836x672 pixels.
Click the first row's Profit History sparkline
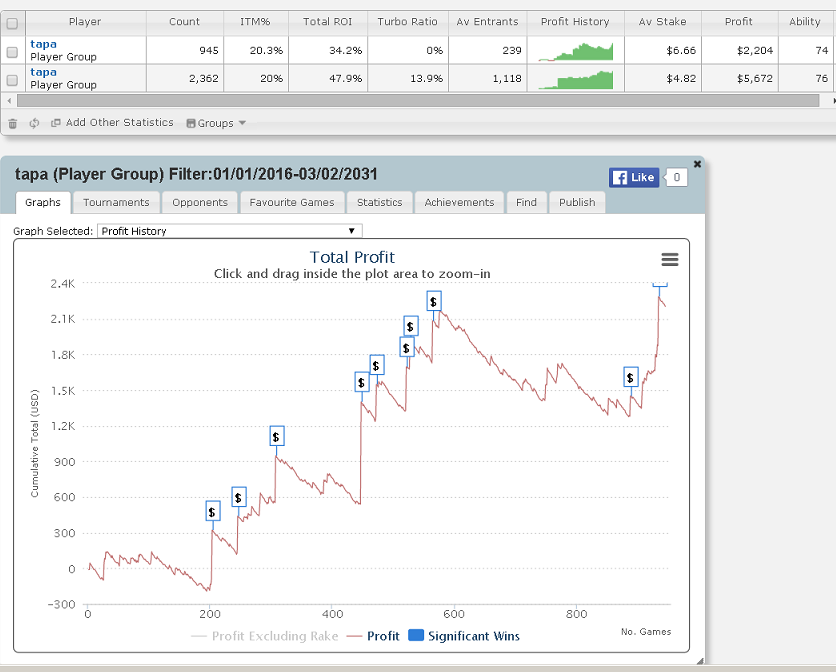click(x=576, y=51)
